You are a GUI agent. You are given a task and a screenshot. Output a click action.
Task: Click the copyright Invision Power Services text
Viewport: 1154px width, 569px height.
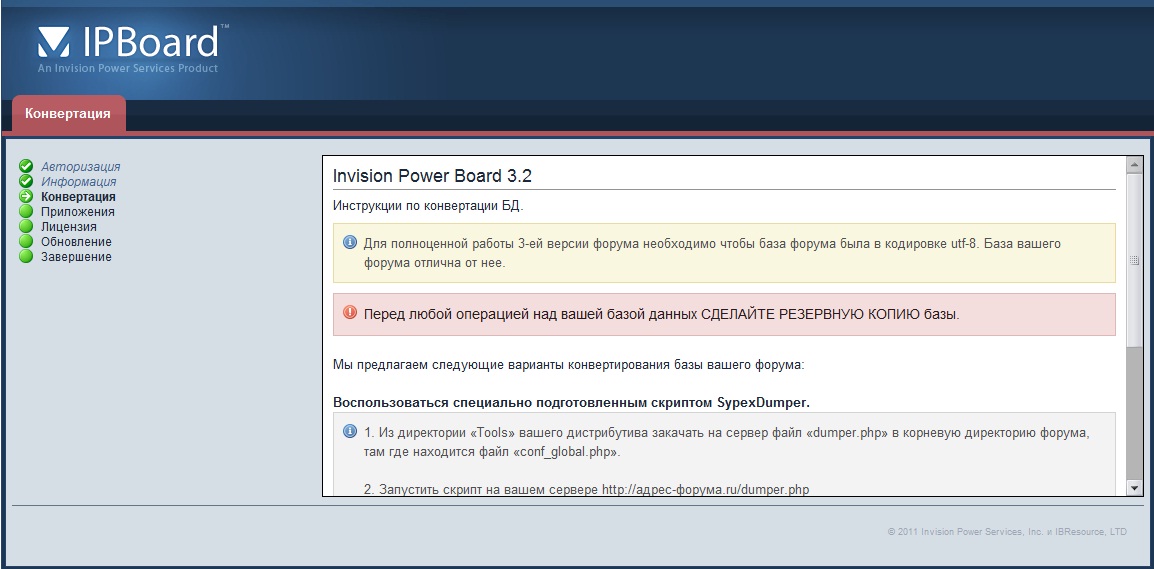pyautogui.click(x=1007, y=531)
